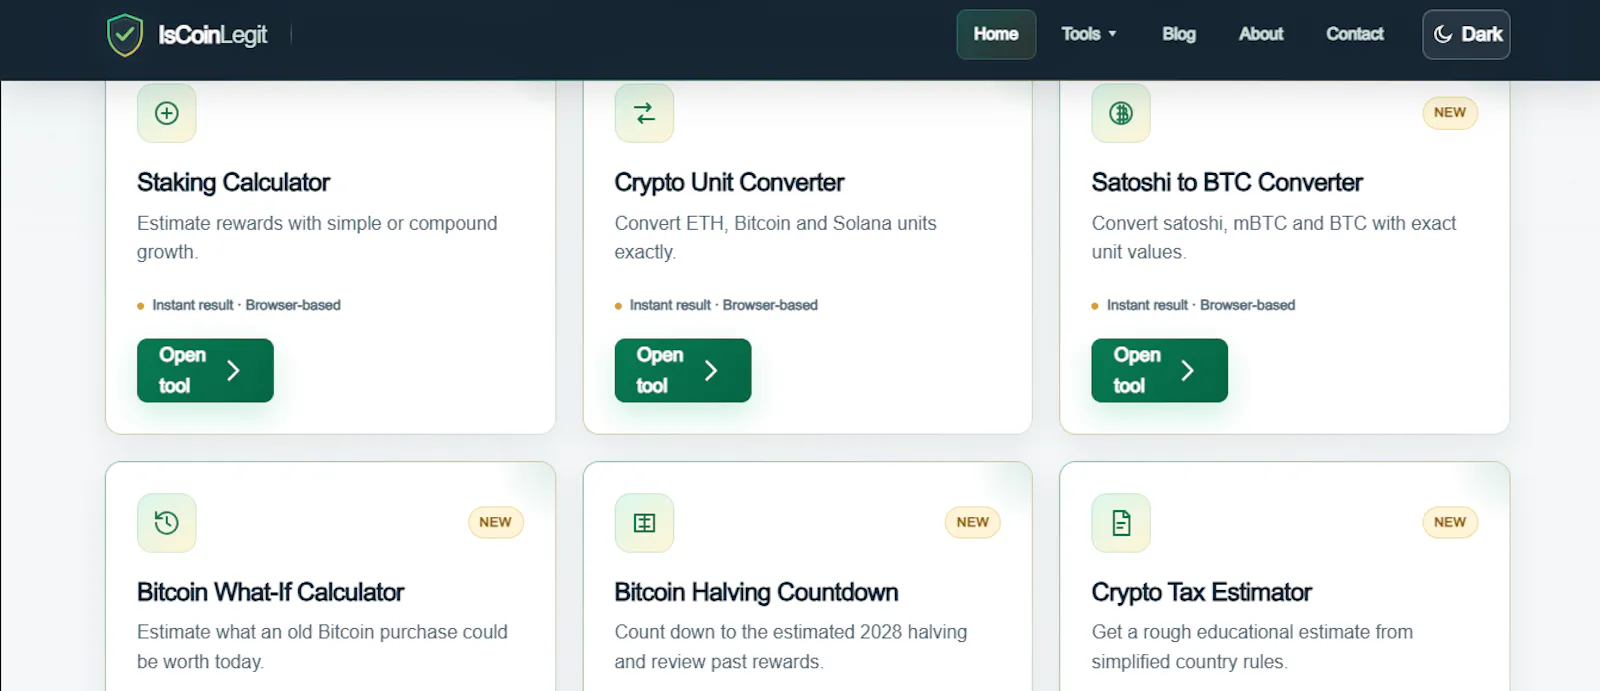Click 'Estimate rewards with simple or compound growth' text
This screenshot has width=1600, height=691.
pyautogui.click(x=317, y=237)
